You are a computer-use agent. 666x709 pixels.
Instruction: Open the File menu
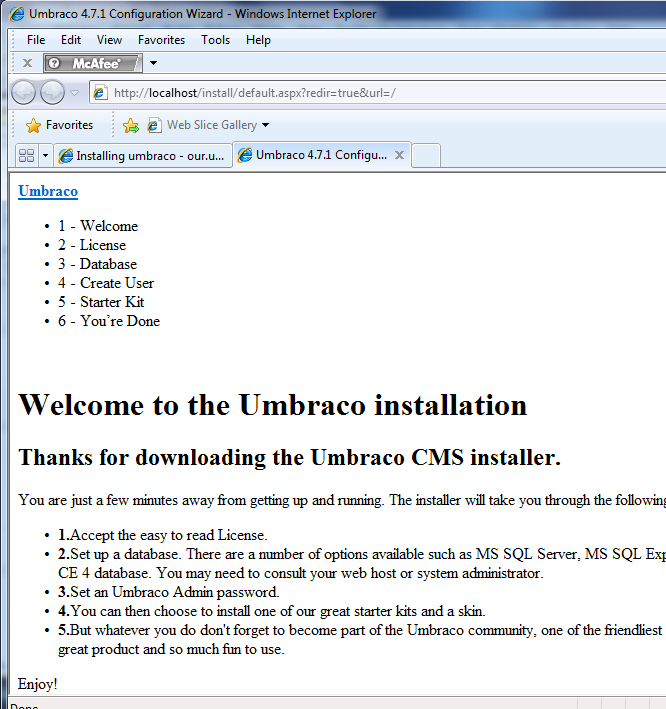coord(36,40)
